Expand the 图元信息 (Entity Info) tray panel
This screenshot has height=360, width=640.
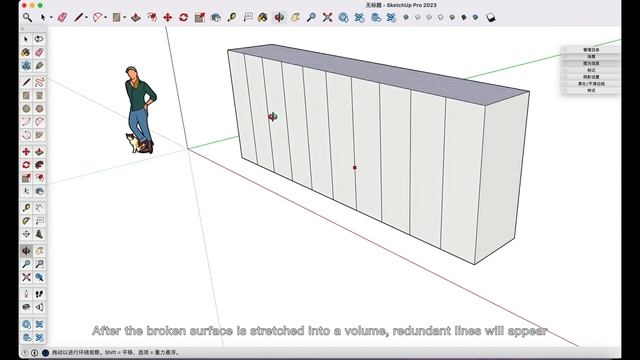click(x=591, y=63)
